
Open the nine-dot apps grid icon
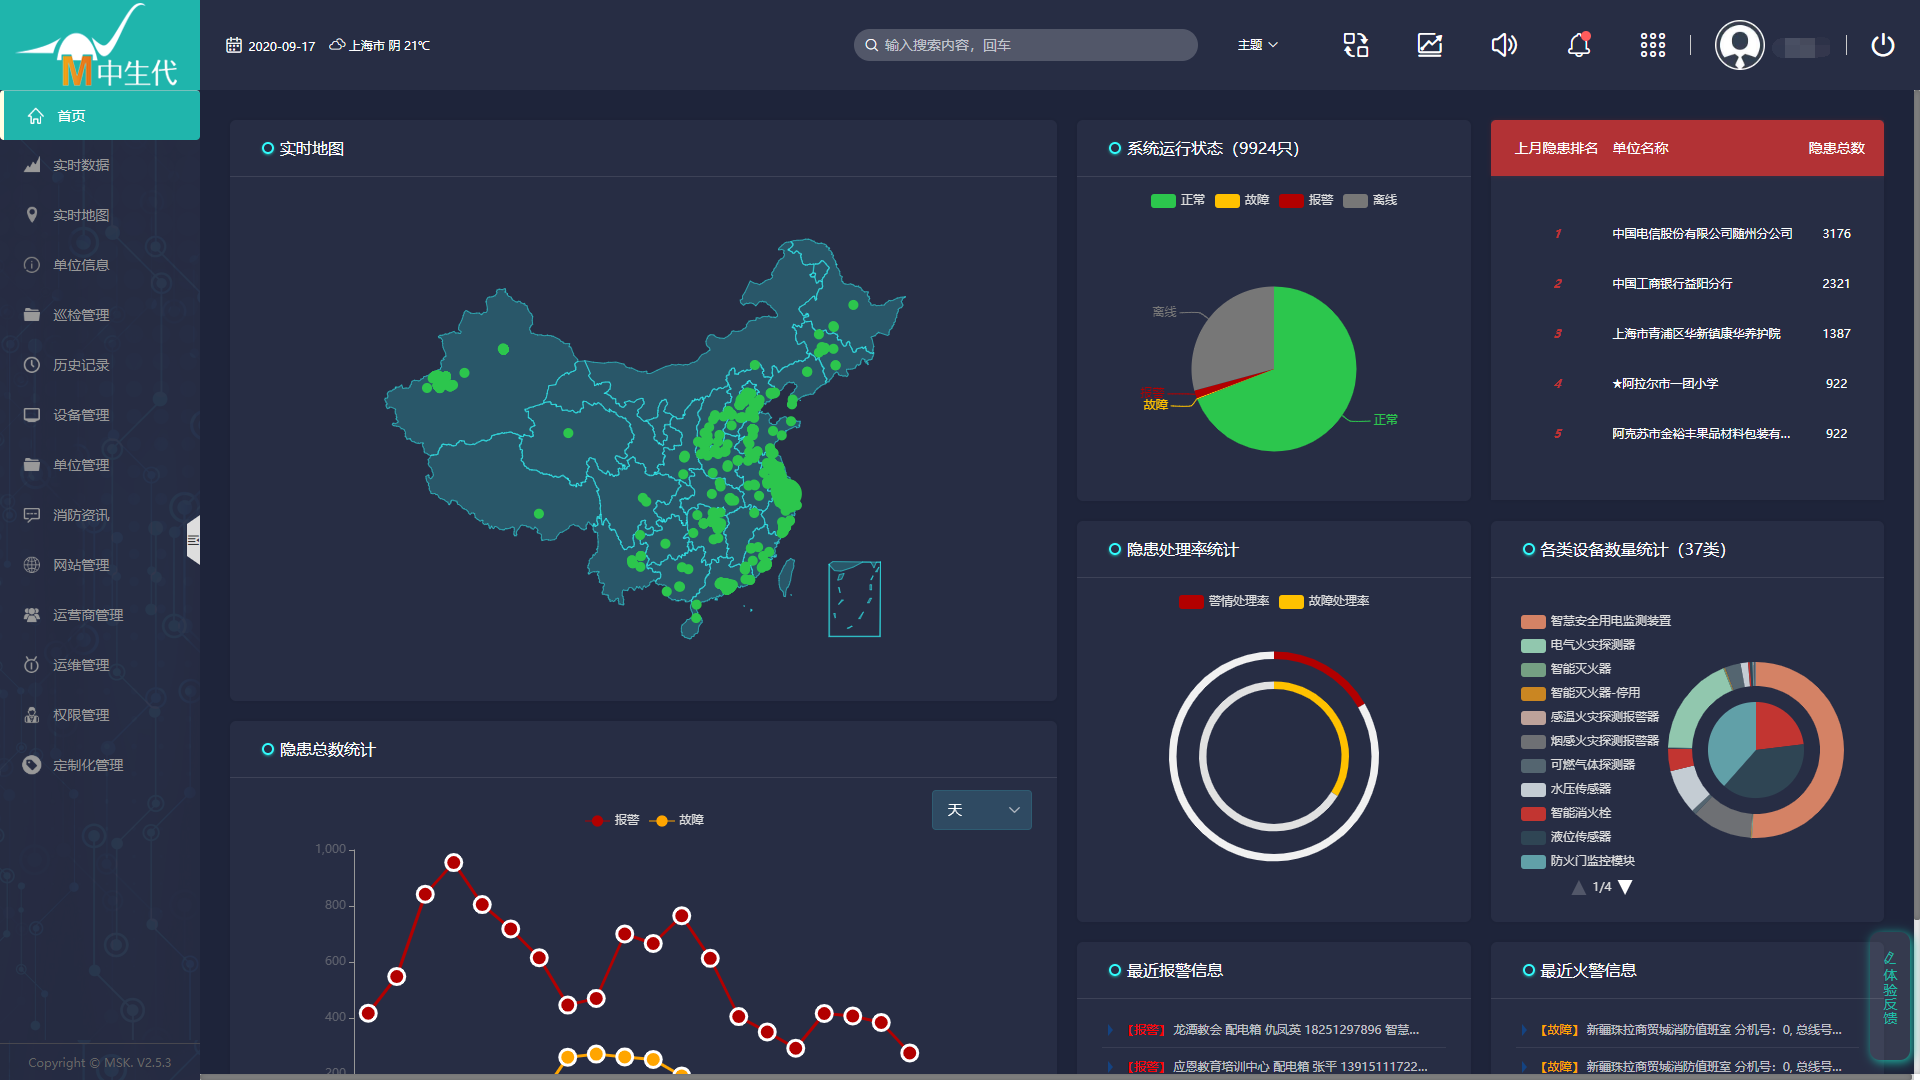click(x=1653, y=45)
